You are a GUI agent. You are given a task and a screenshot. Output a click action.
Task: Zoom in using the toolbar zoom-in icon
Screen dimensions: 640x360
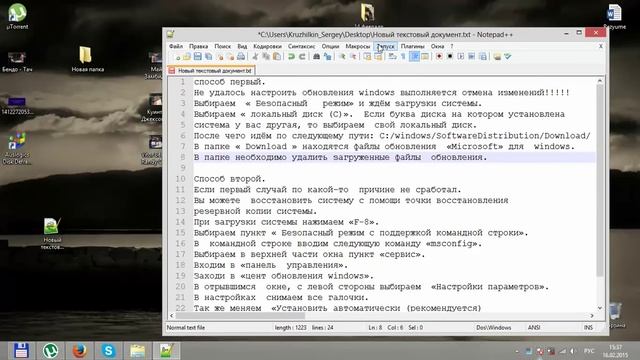(x=342, y=57)
